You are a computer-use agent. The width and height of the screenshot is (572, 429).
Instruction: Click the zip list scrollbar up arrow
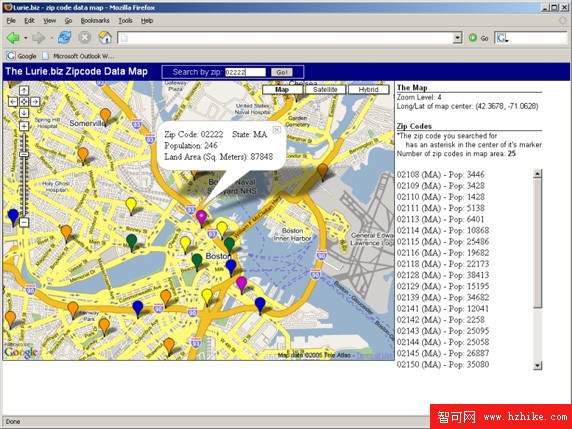click(x=537, y=174)
